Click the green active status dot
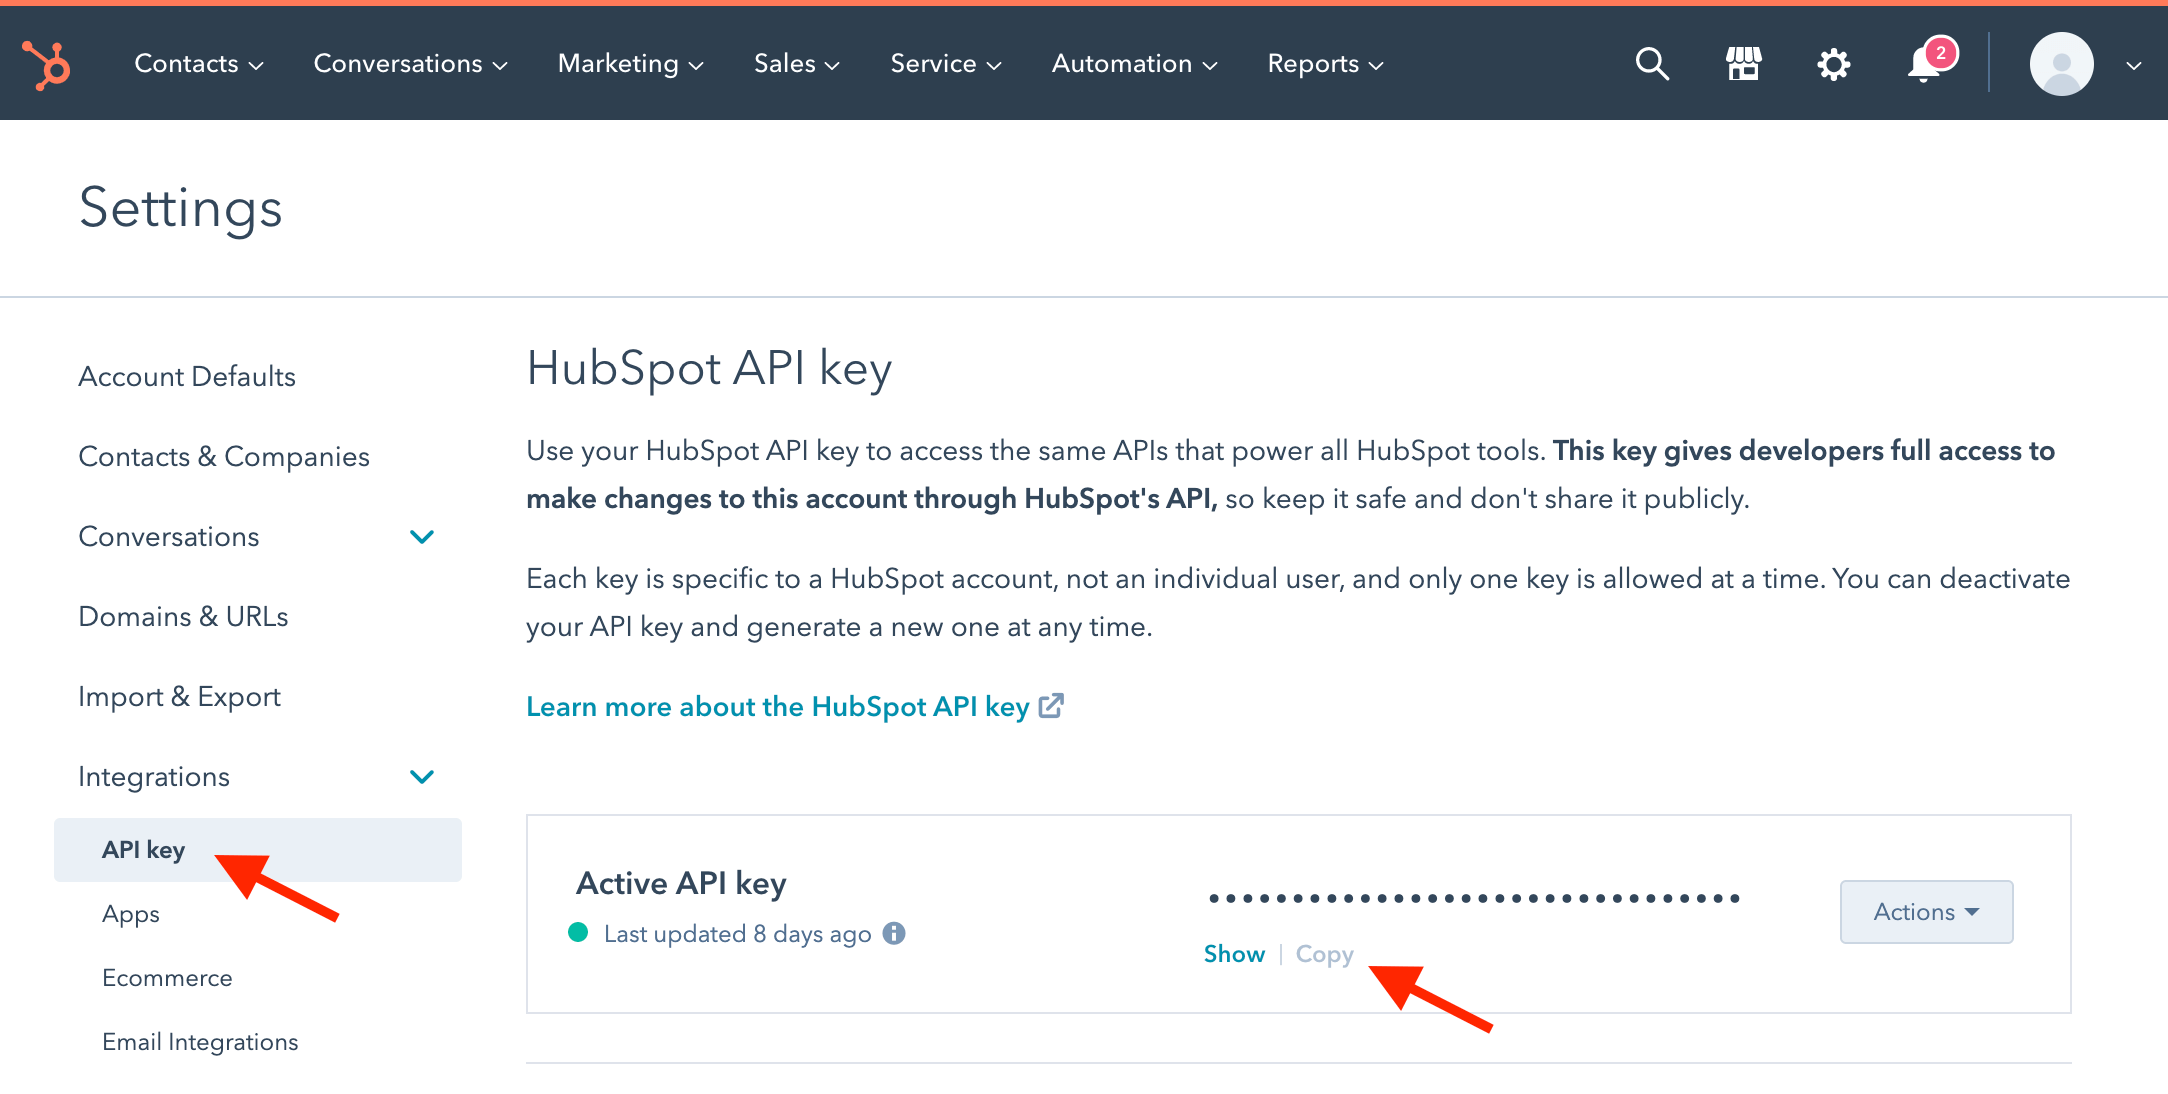Screen dimensions: 2168x1094 [578, 933]
